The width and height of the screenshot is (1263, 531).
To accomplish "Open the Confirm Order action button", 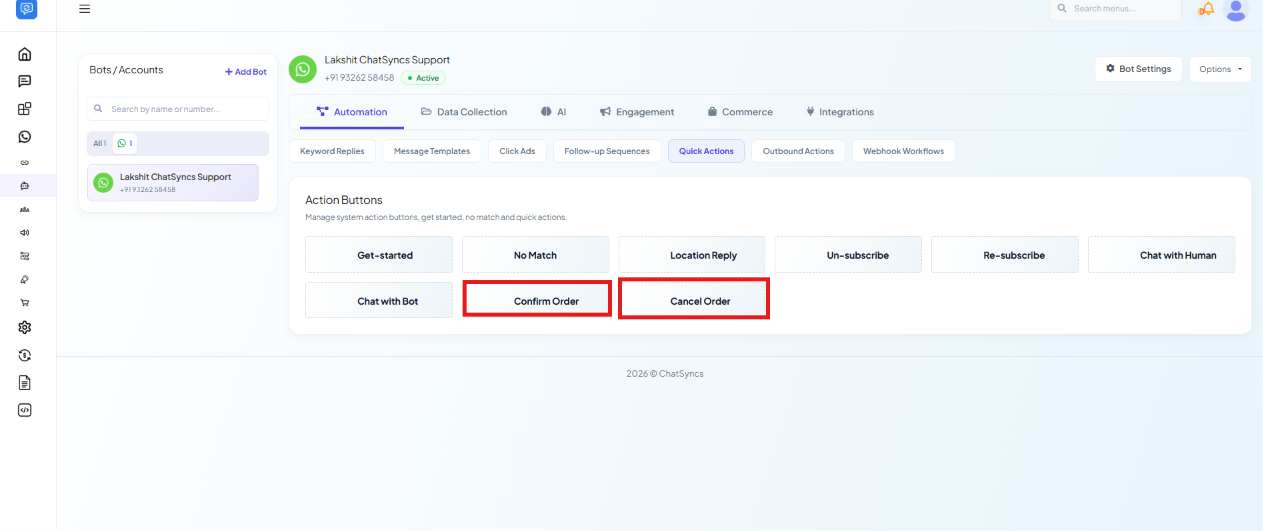I will pos(537,300).
